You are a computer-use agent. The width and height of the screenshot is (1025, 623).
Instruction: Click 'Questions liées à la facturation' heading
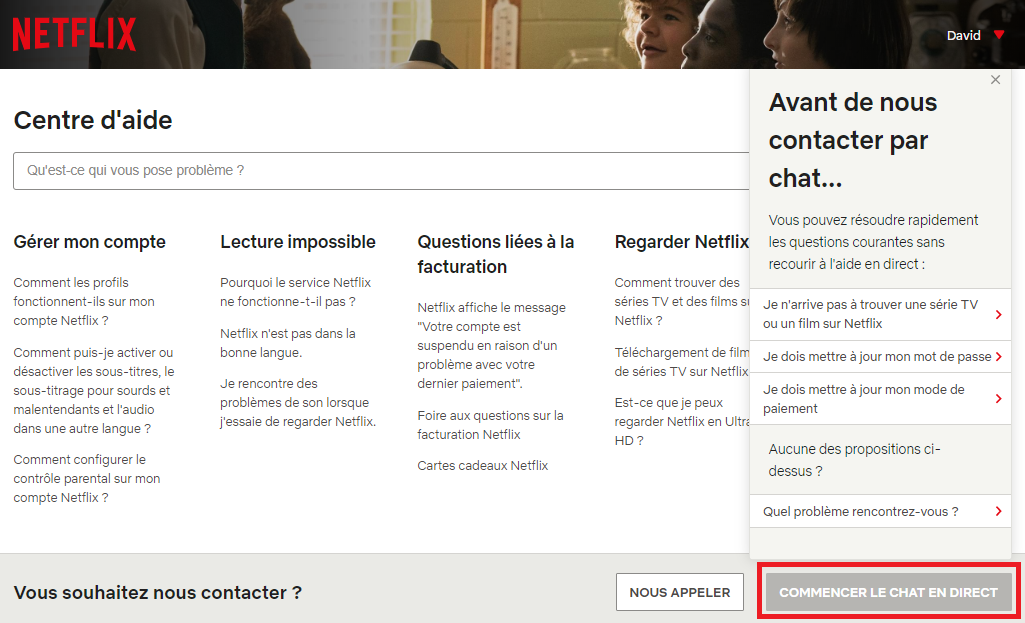[x=496, y=254]
